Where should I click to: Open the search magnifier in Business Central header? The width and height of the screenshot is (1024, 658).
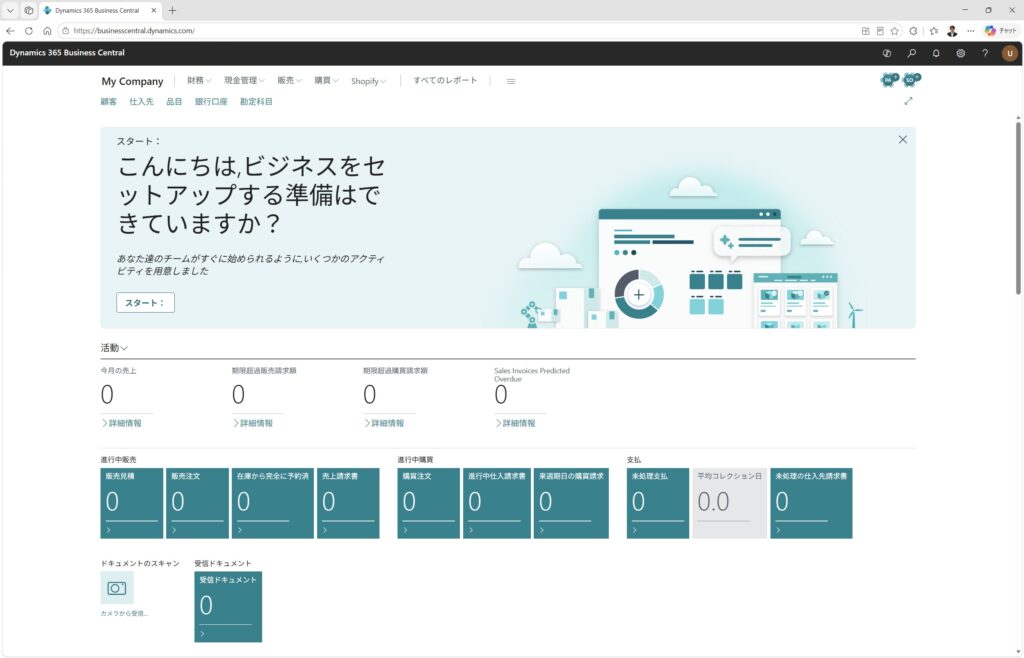pyautogui.click(x=911, y=54)
